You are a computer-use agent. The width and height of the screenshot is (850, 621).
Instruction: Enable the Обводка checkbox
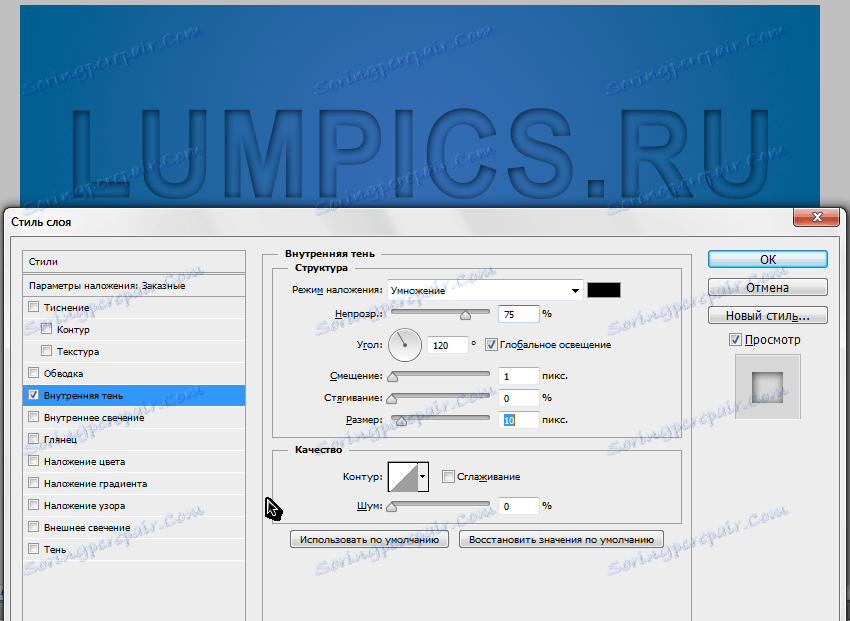[34, 373]
